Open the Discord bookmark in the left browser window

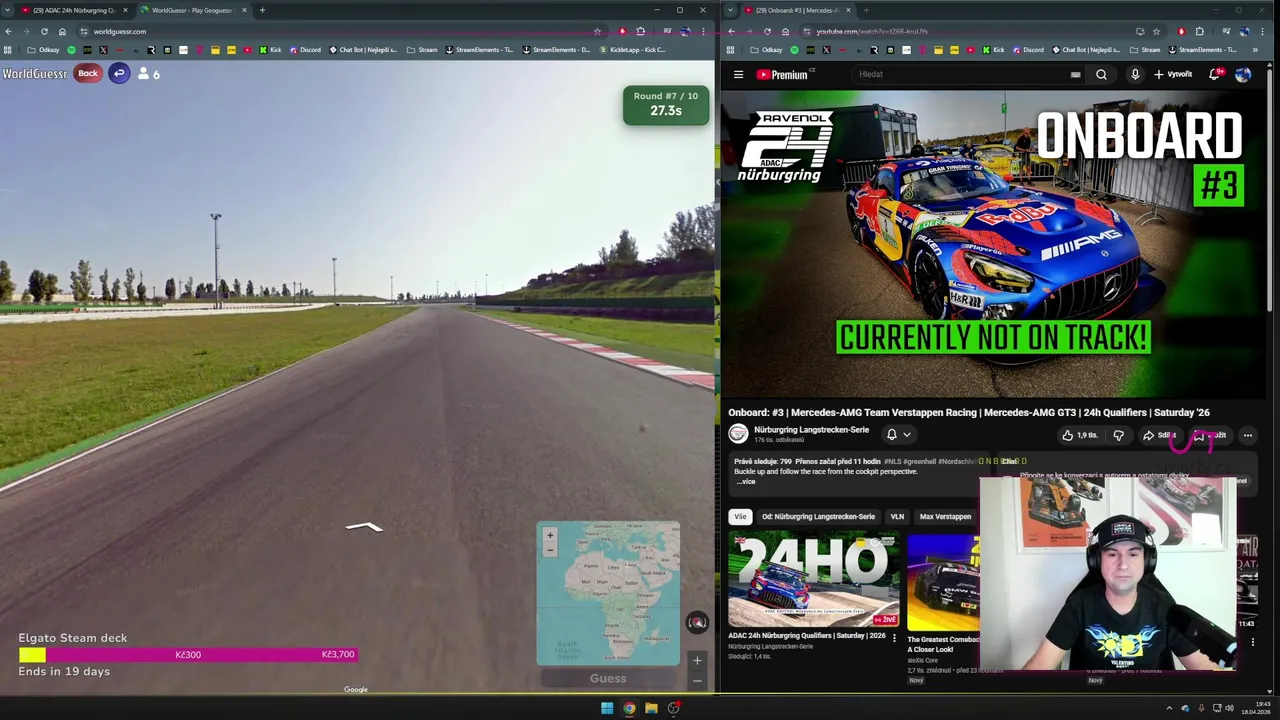(304, 50)
